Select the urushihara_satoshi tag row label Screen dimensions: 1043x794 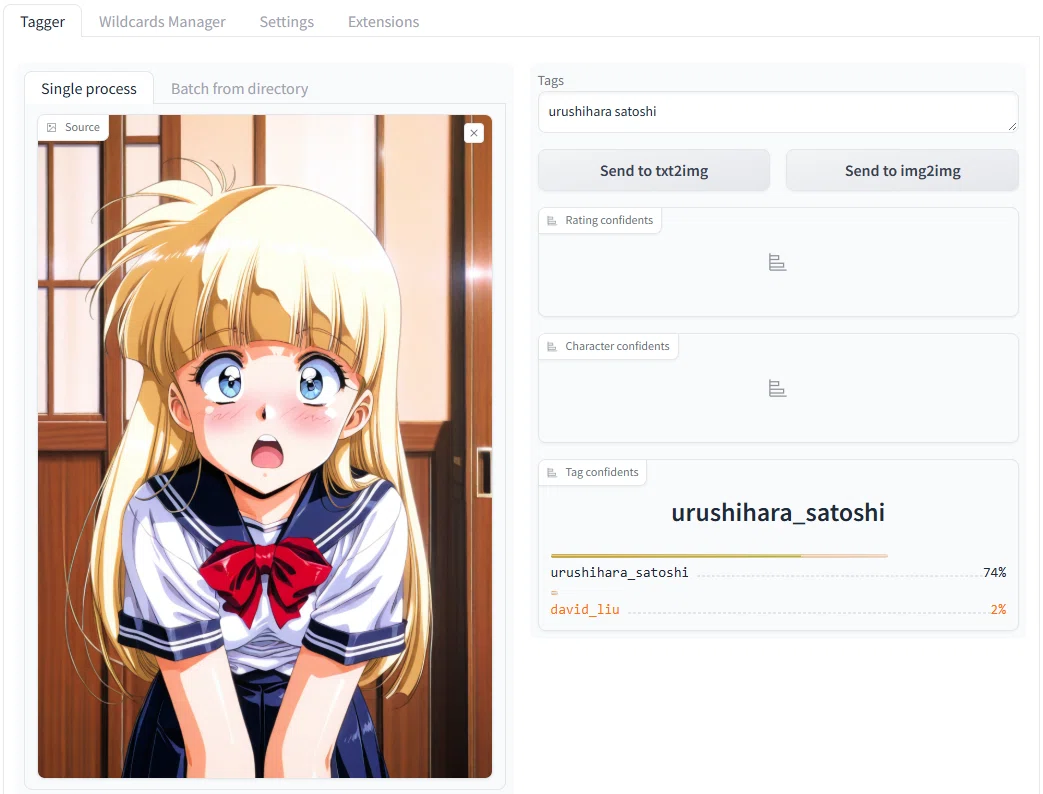click(x=619, y=573)
